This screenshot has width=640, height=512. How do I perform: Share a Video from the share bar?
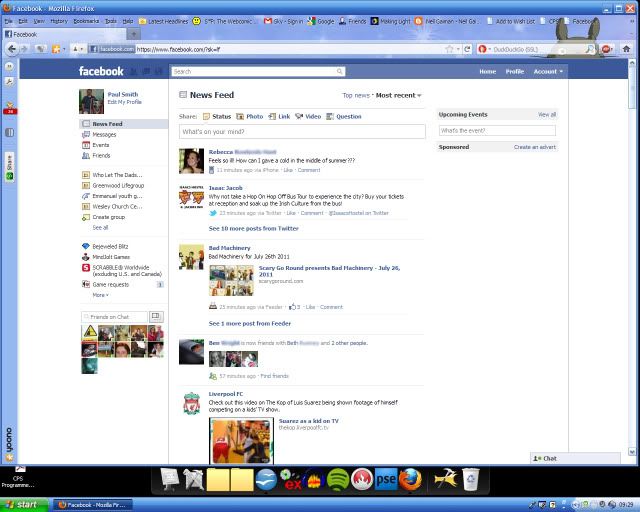point(308,116)
